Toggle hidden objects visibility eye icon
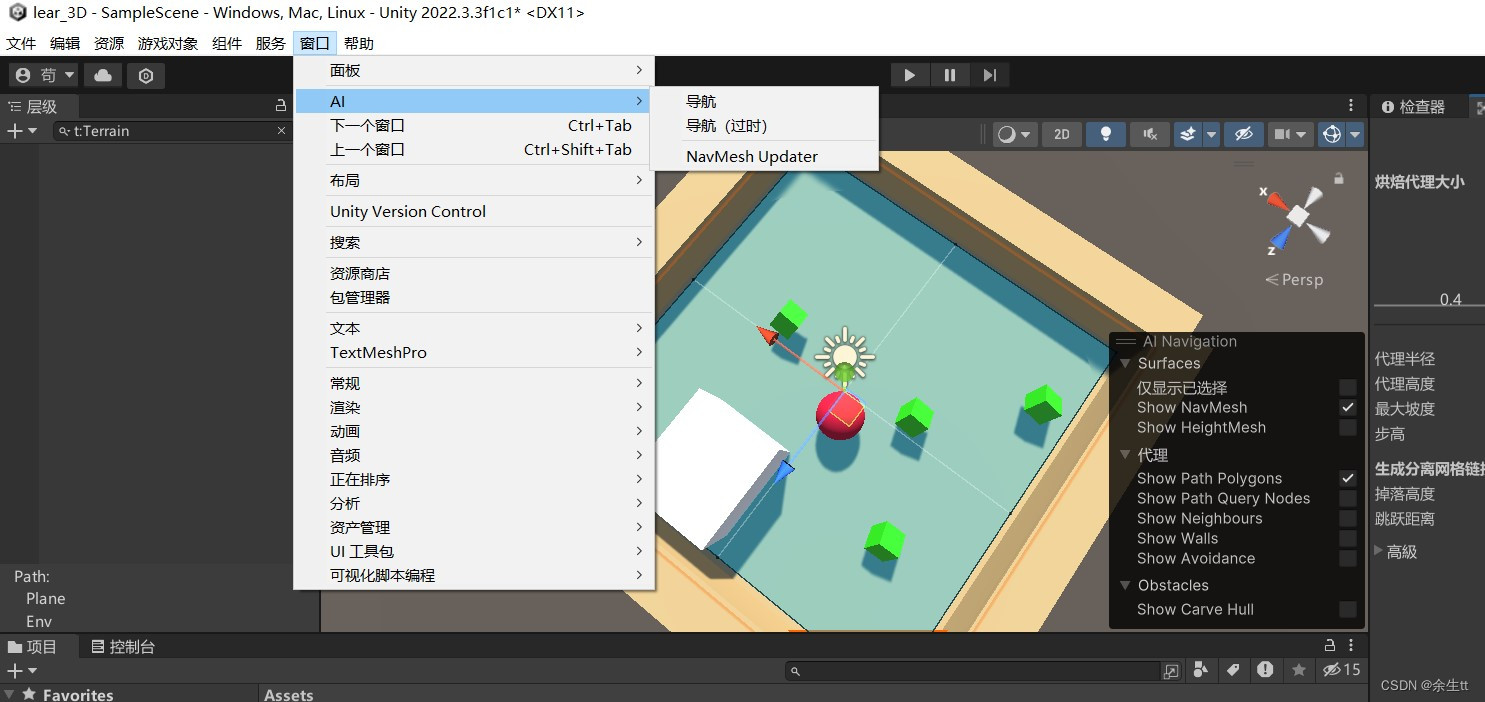The height and width of the screenshot is (702, 1485). pyautogui.click(x=1243, y=134)
